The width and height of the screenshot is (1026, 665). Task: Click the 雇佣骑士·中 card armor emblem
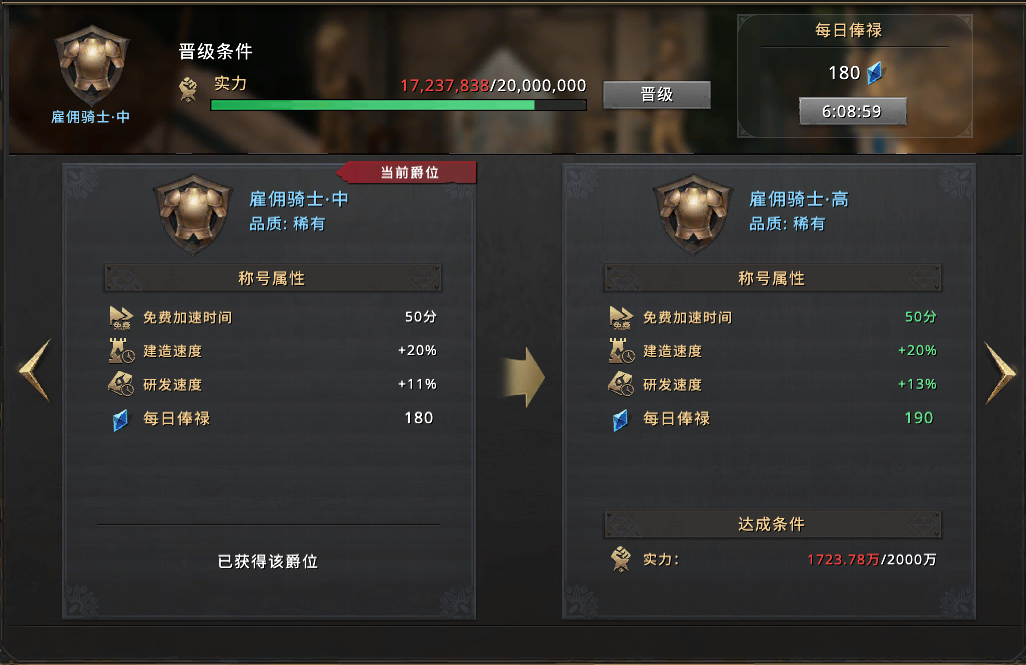tap(193, 214)
